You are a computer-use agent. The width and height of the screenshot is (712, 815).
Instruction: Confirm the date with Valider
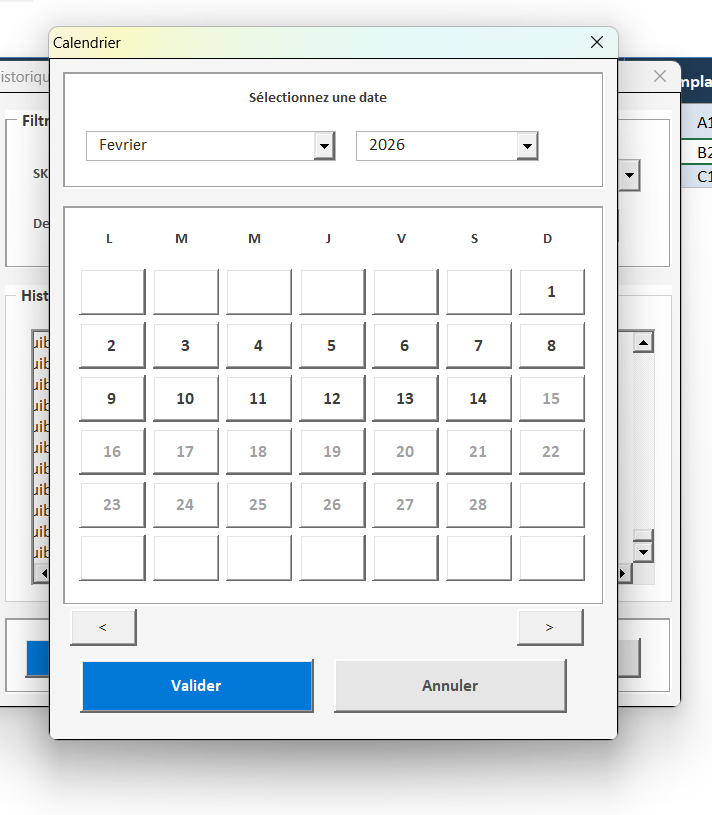197,686
